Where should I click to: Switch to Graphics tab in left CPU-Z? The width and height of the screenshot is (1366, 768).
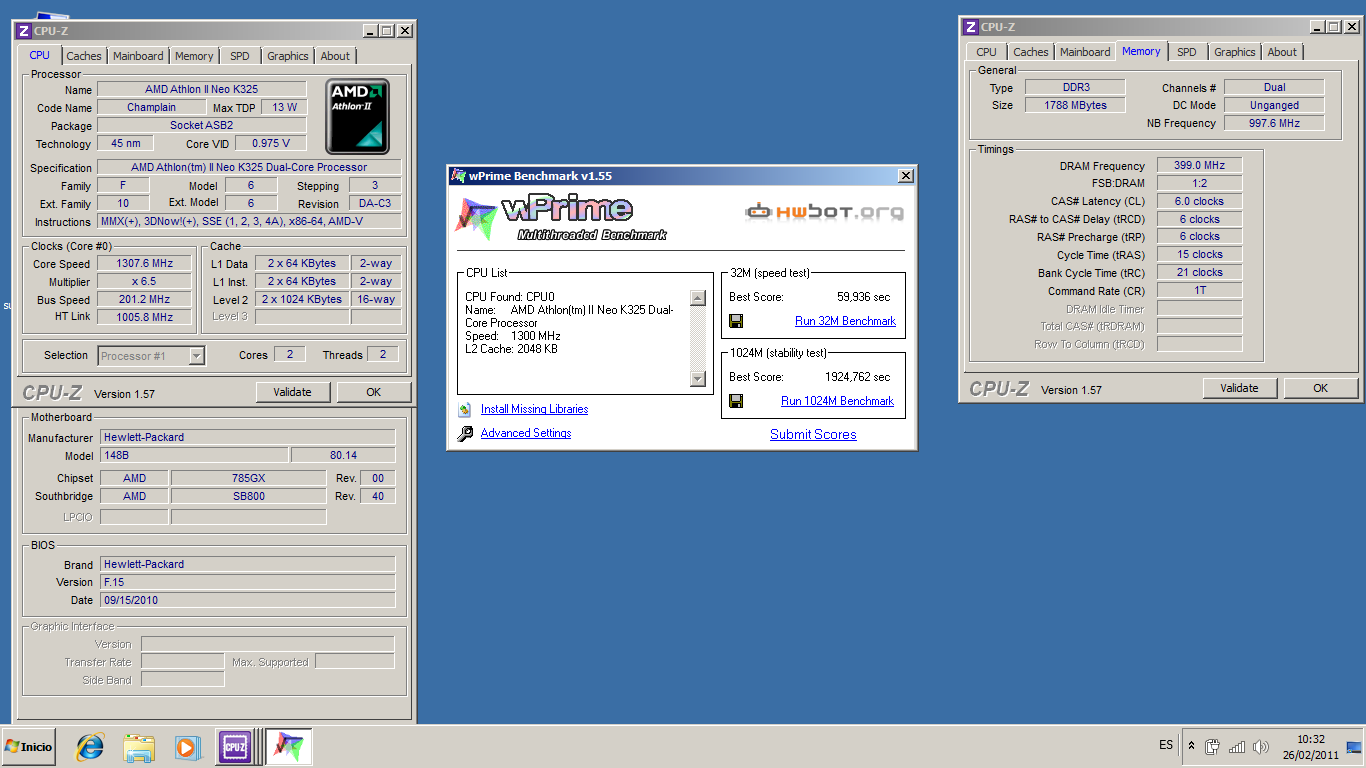point(288,56)
